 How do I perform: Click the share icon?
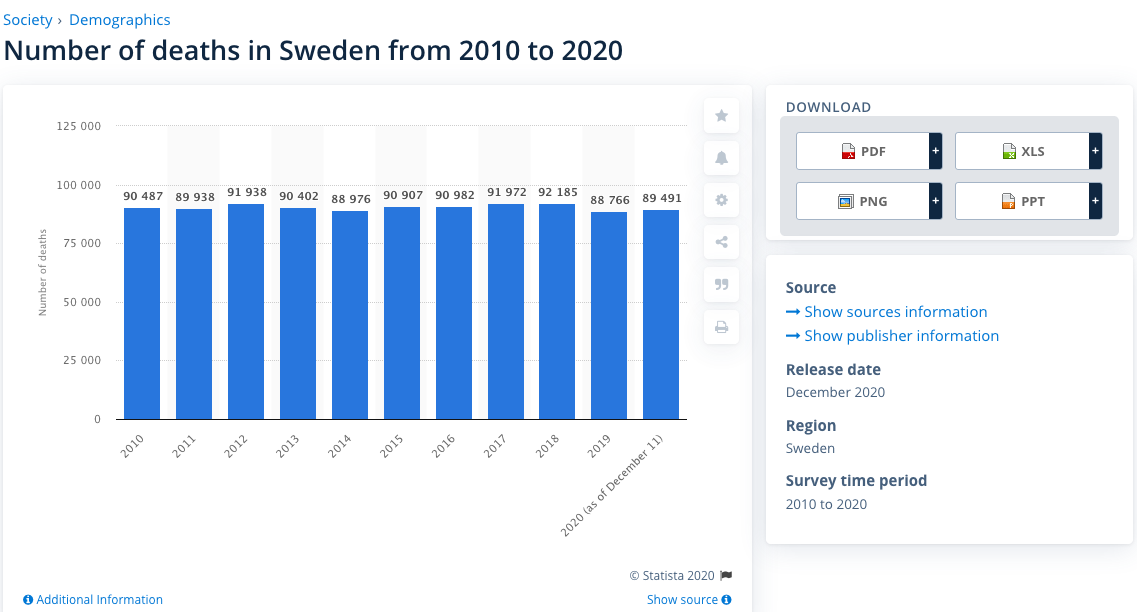pyautogui.click(x=721, y=242)
